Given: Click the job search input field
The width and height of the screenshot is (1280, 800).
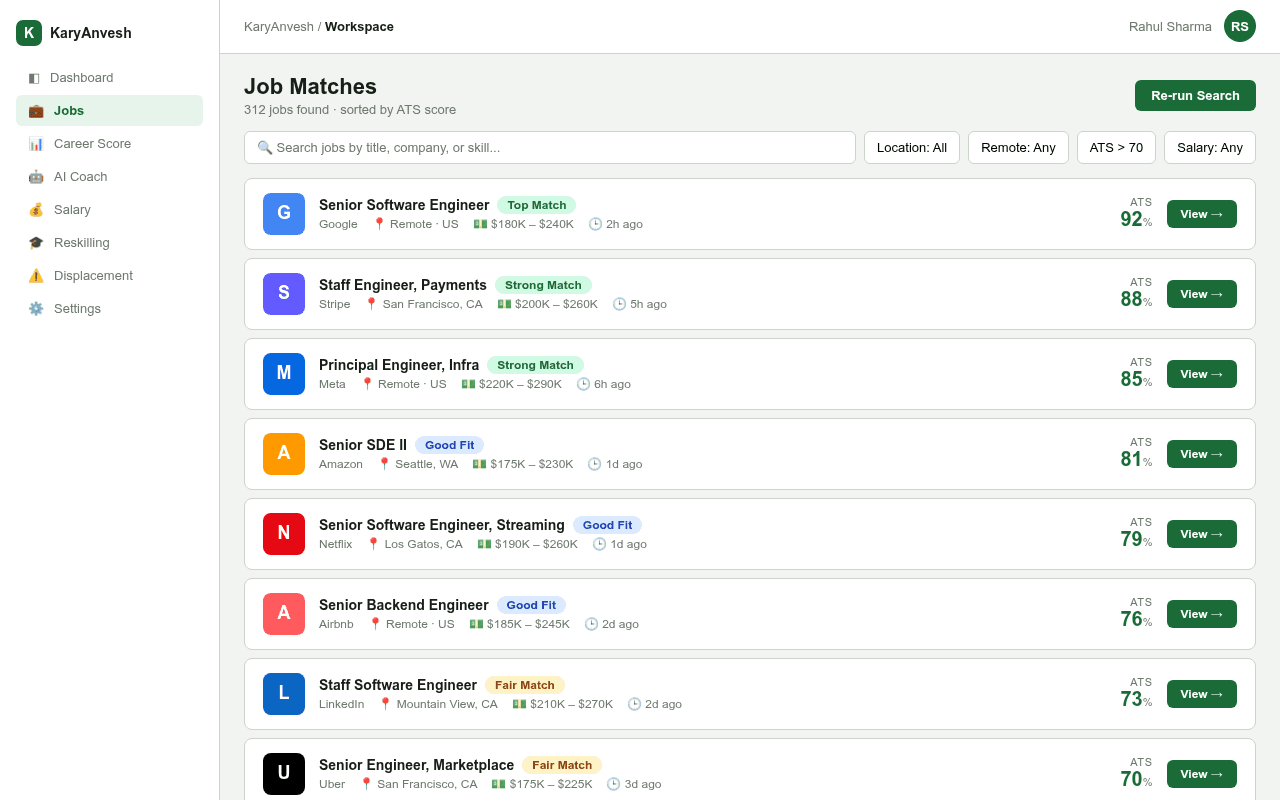Looking at the screenshot, I should (550, 148).
